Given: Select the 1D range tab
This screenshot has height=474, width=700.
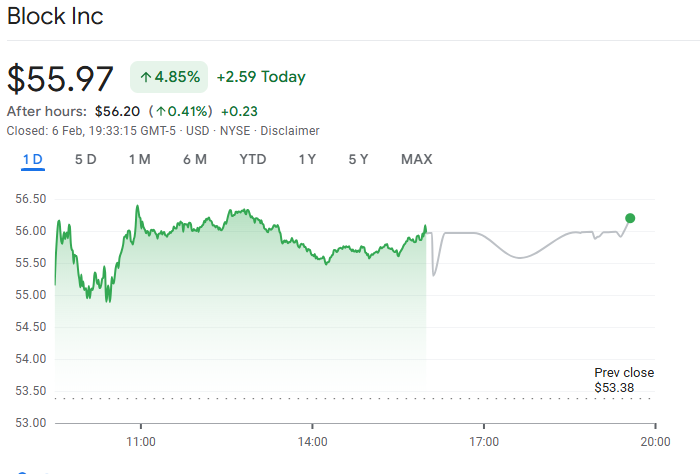Looking at the screenshot, I should (32, 160).
